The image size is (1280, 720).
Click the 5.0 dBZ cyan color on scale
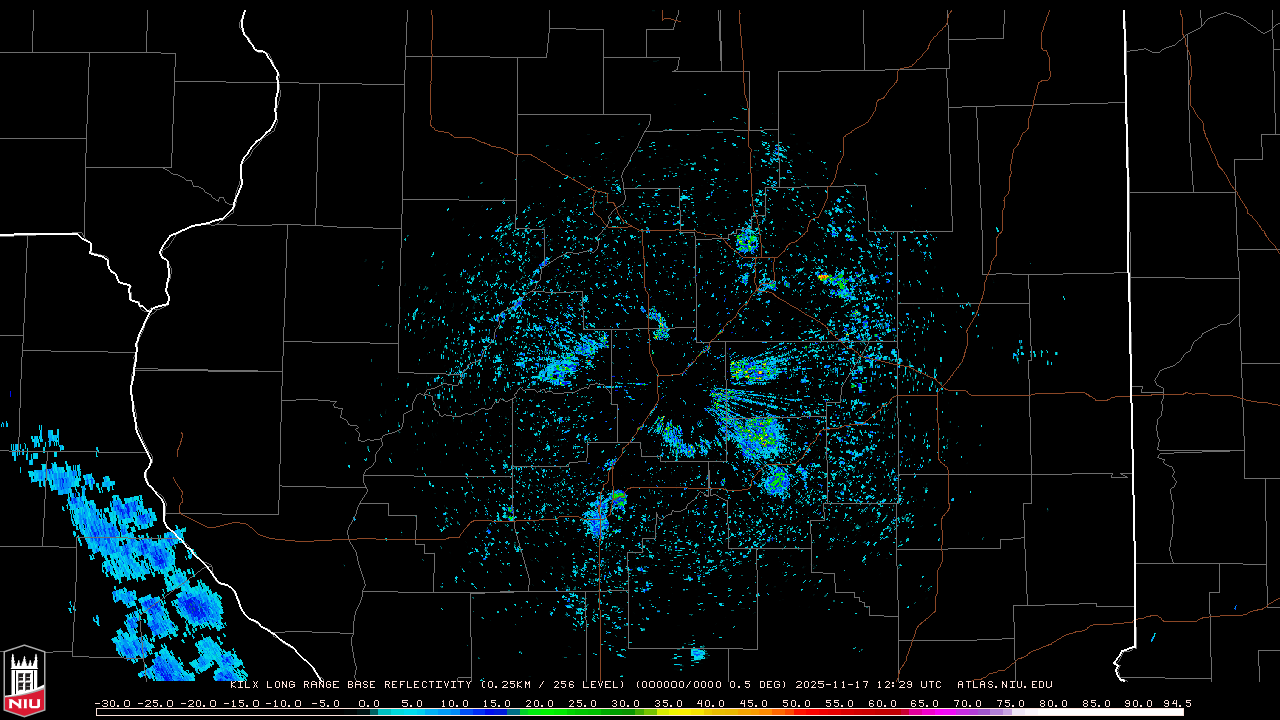(x=413, y=712)
